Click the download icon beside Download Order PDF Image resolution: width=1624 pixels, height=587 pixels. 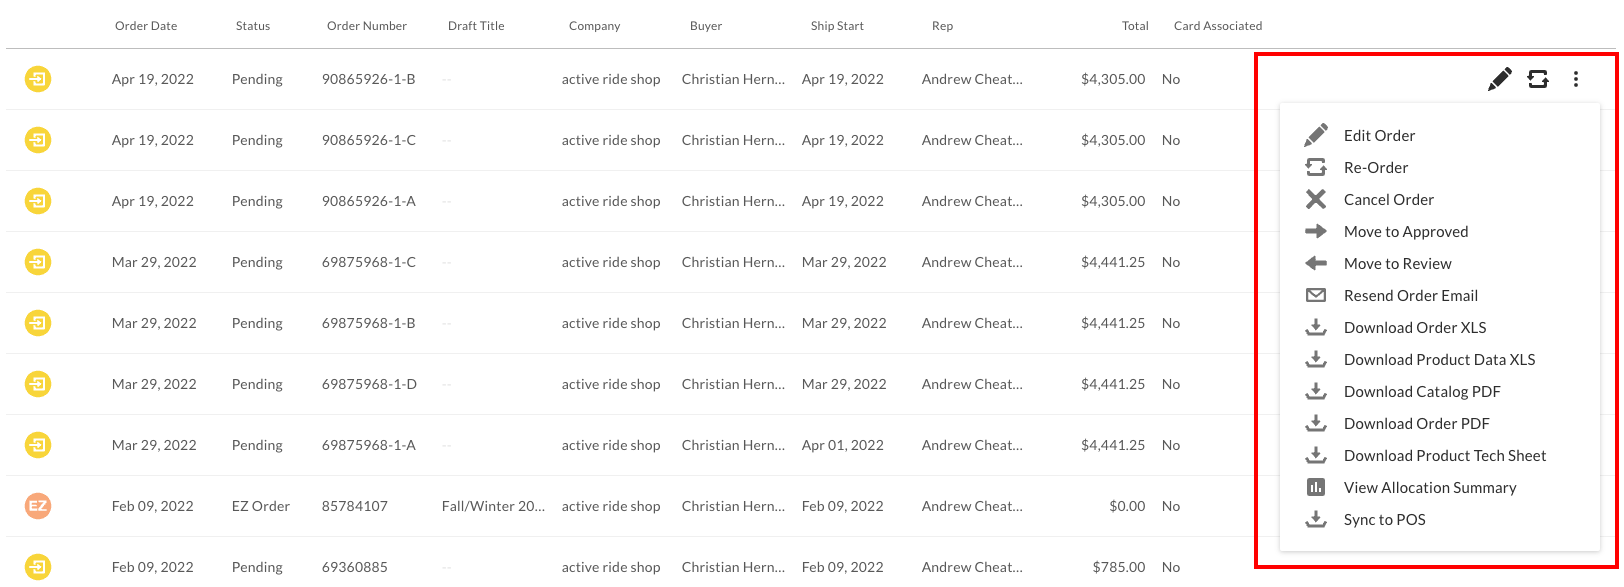[1316, 423]
